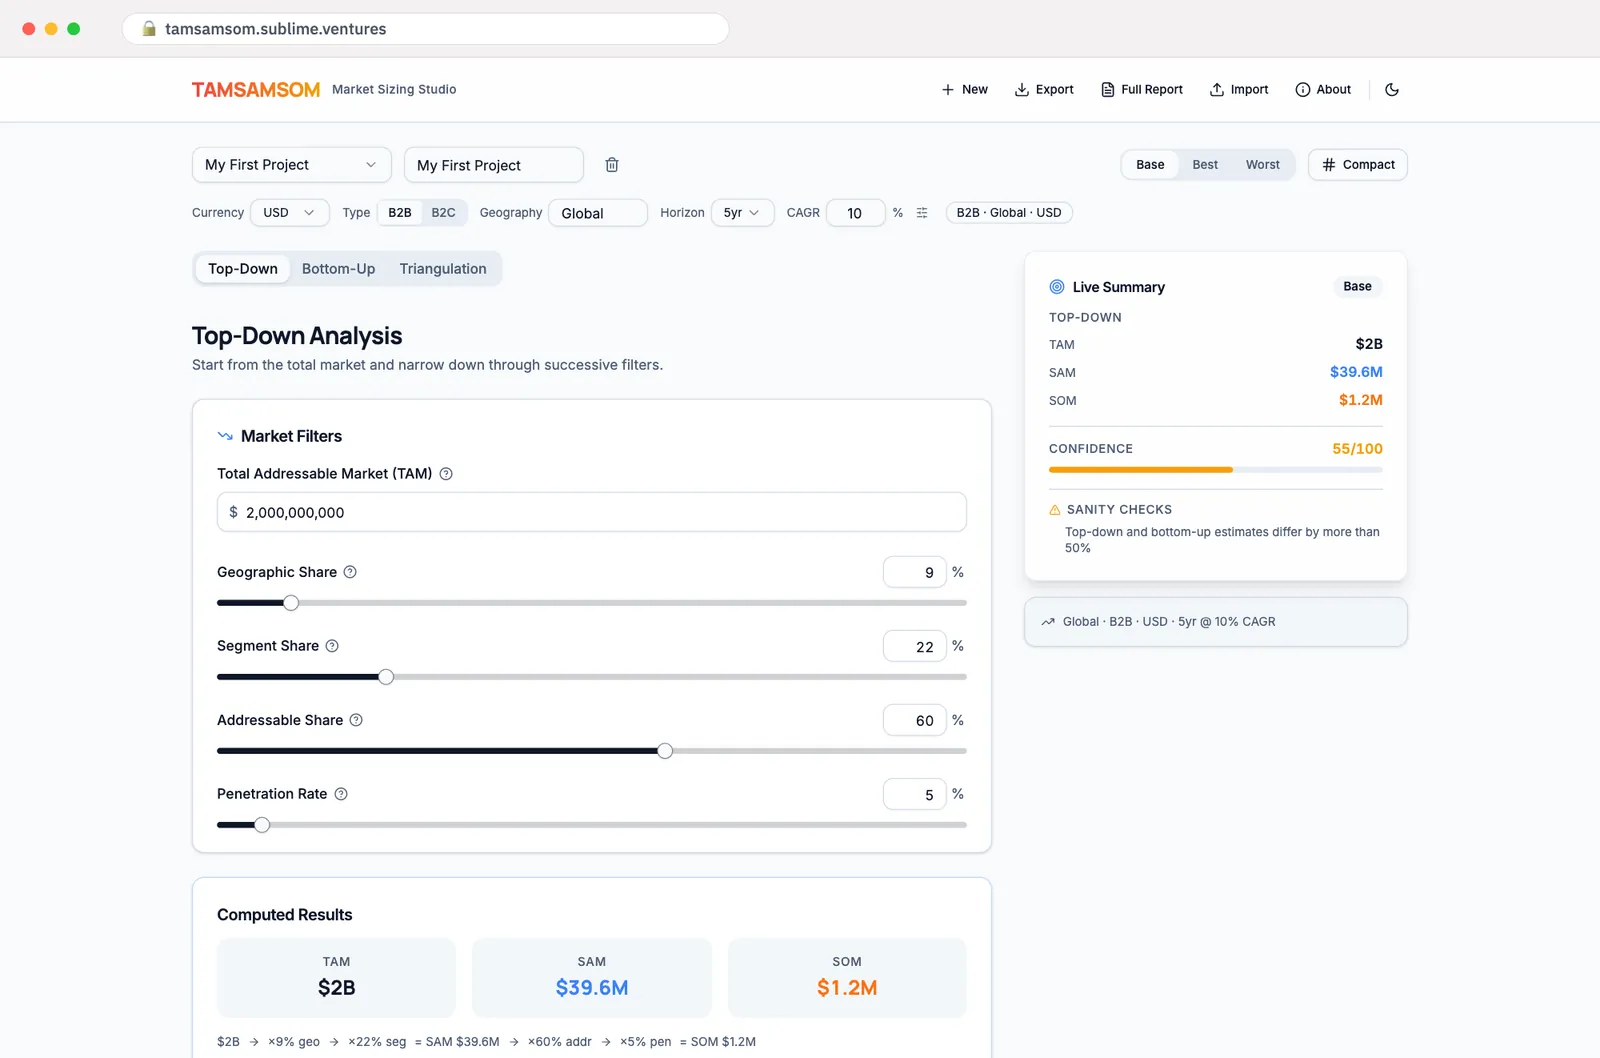Click the Market Filters trend icon
The image size is (1600, 1058).
coord(225,436)
